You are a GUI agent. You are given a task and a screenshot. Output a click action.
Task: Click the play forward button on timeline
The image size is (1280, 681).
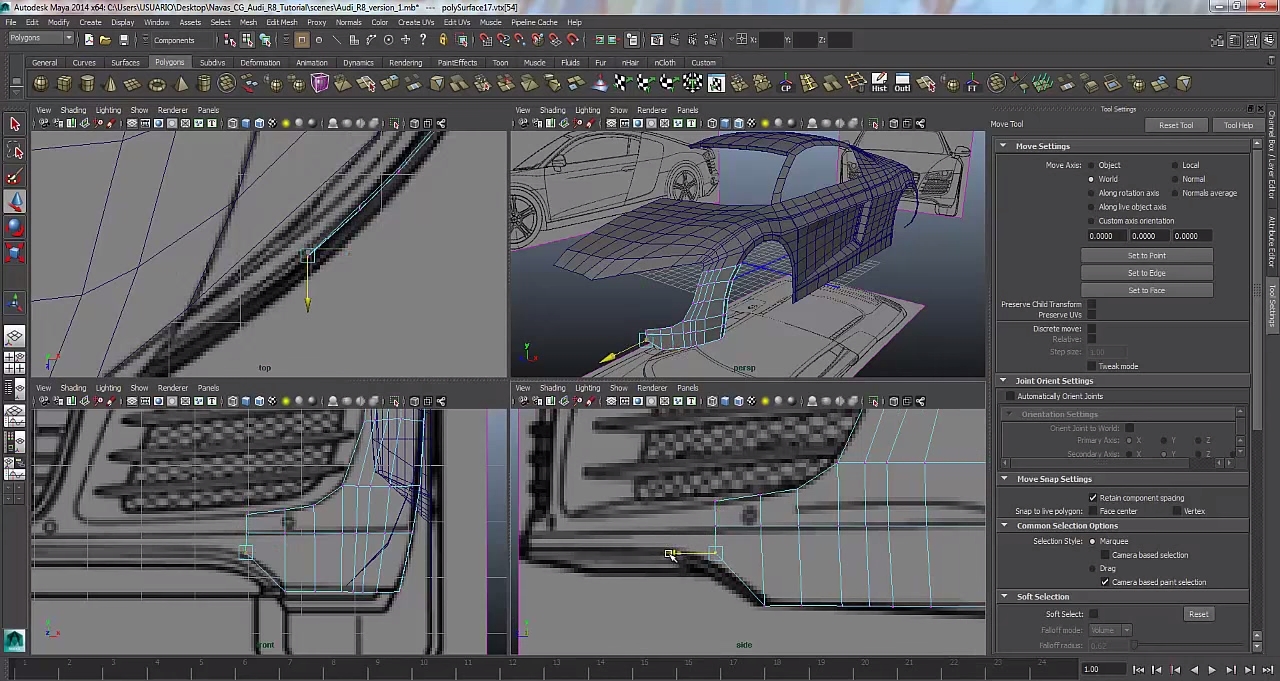[x=1211, y=670]
